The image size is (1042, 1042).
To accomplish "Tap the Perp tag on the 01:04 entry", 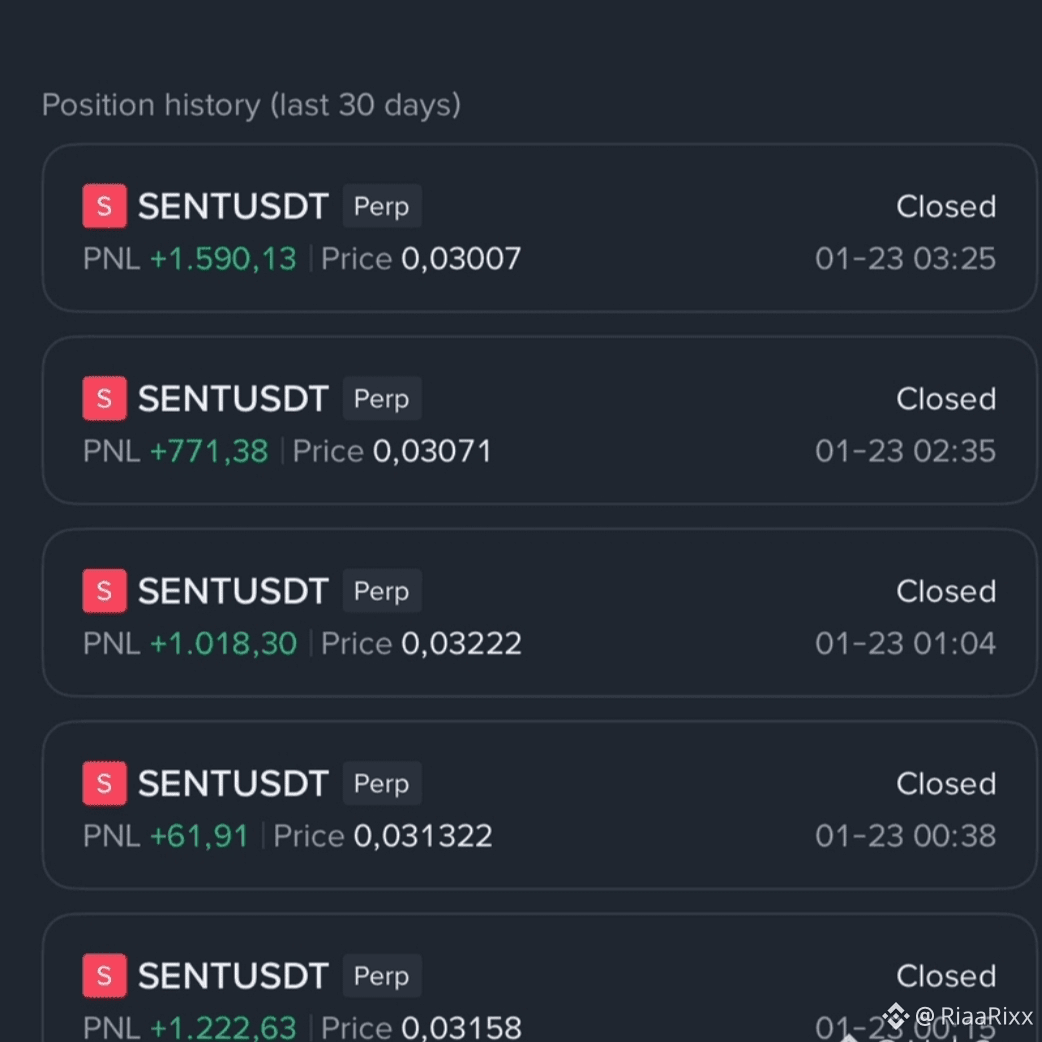I will pyautogui.click(x=382, y=591).
